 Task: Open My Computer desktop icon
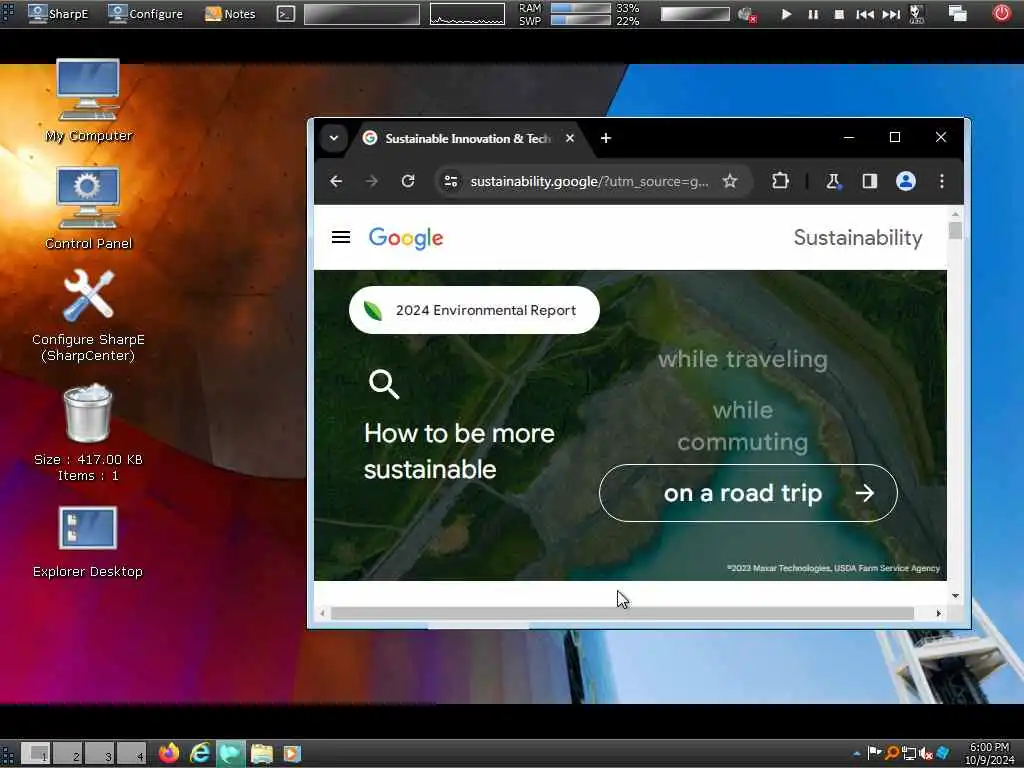(88, 100)
